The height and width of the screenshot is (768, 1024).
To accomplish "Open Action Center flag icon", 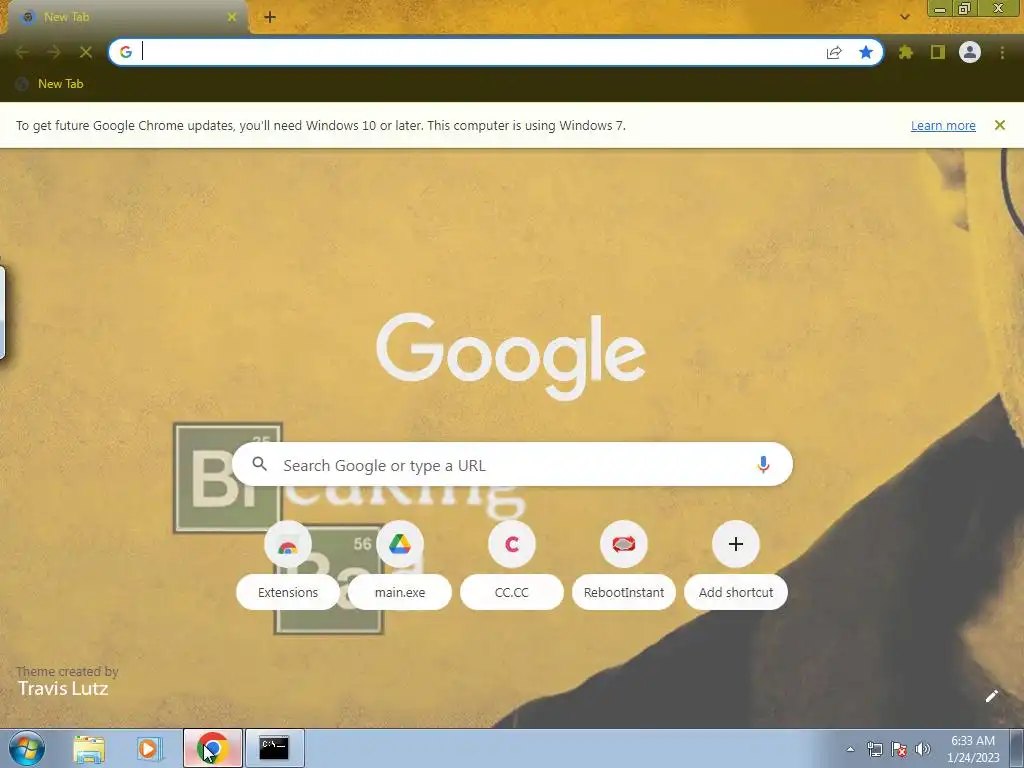I will [899, 749].
